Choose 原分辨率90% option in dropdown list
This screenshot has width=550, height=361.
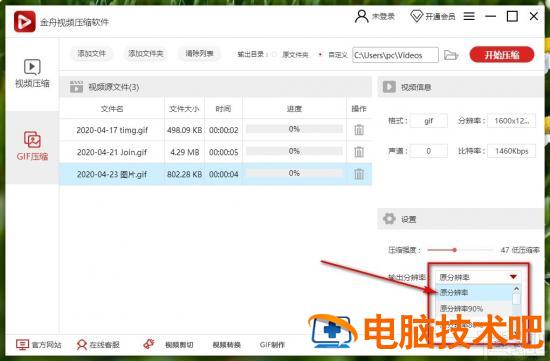pos(474,308)
